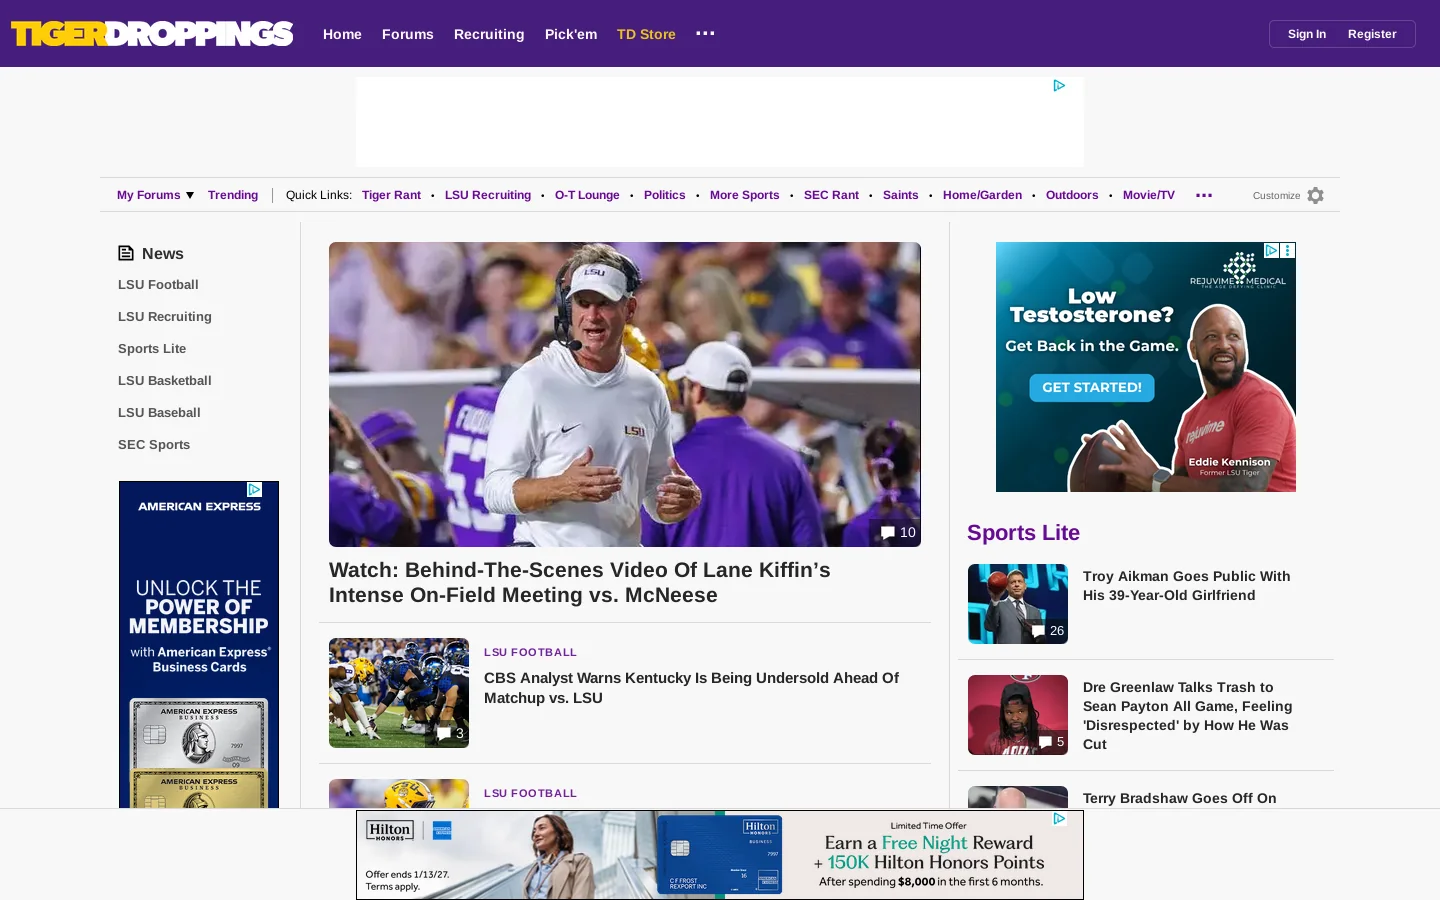Read CBS Analyst Warns Kentucky headline
This screenshot has height=900, width=1440.
pyautogui.click(x=691, y=688)
